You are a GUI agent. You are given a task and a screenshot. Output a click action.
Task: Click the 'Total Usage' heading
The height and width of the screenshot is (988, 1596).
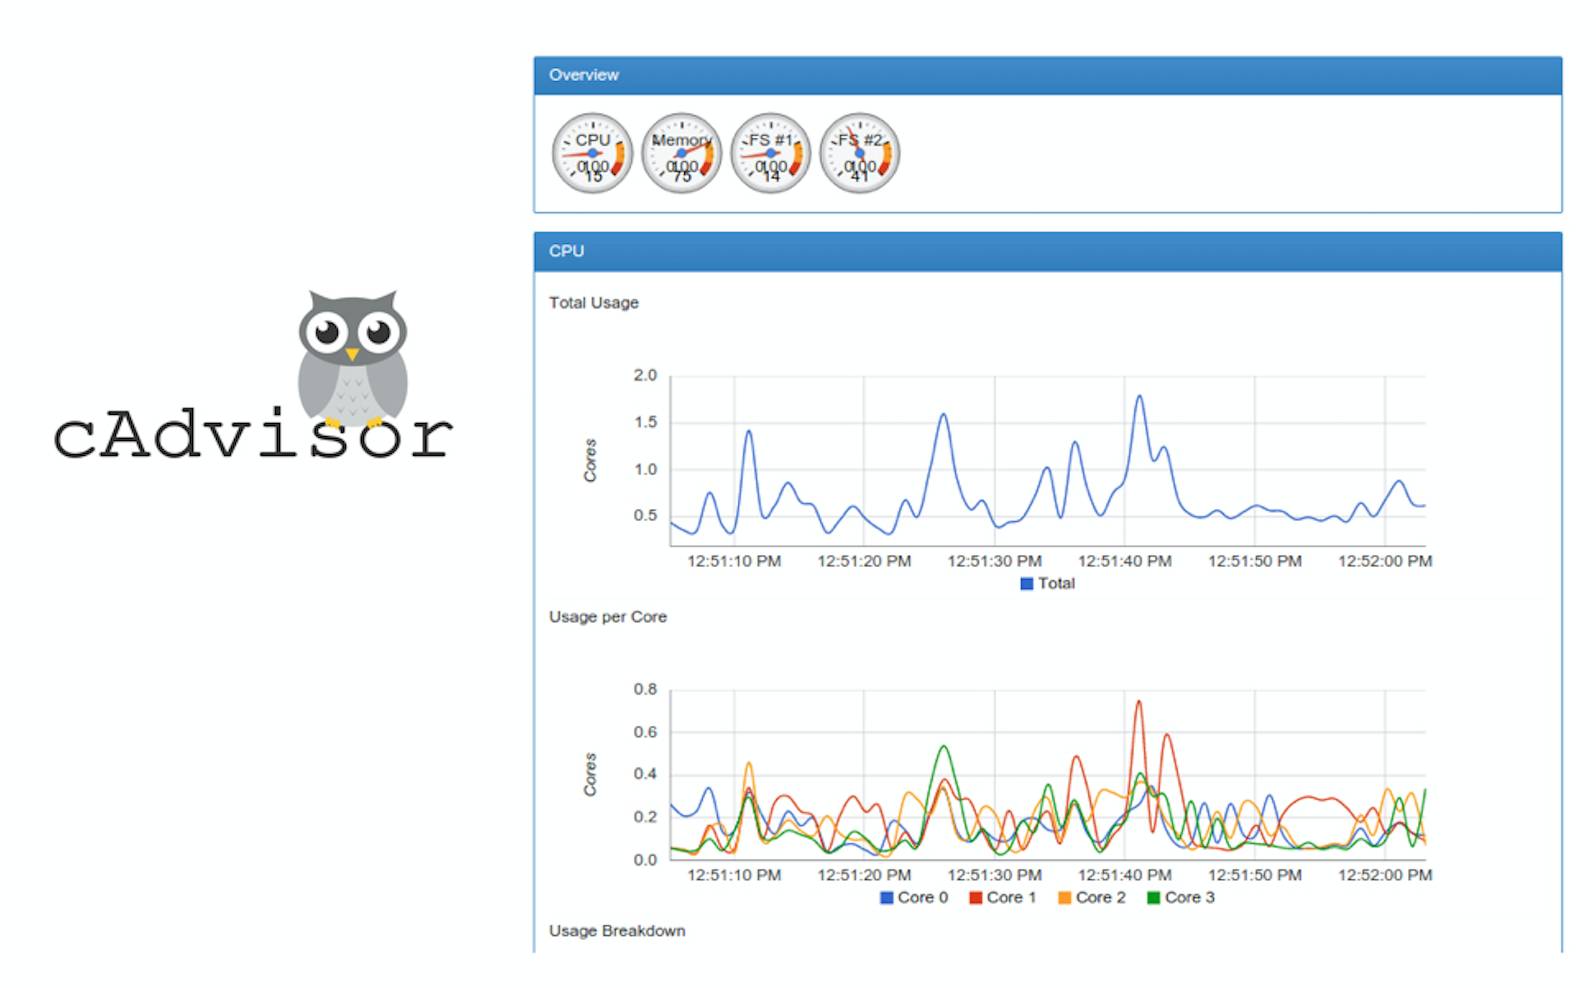(593, 303)
